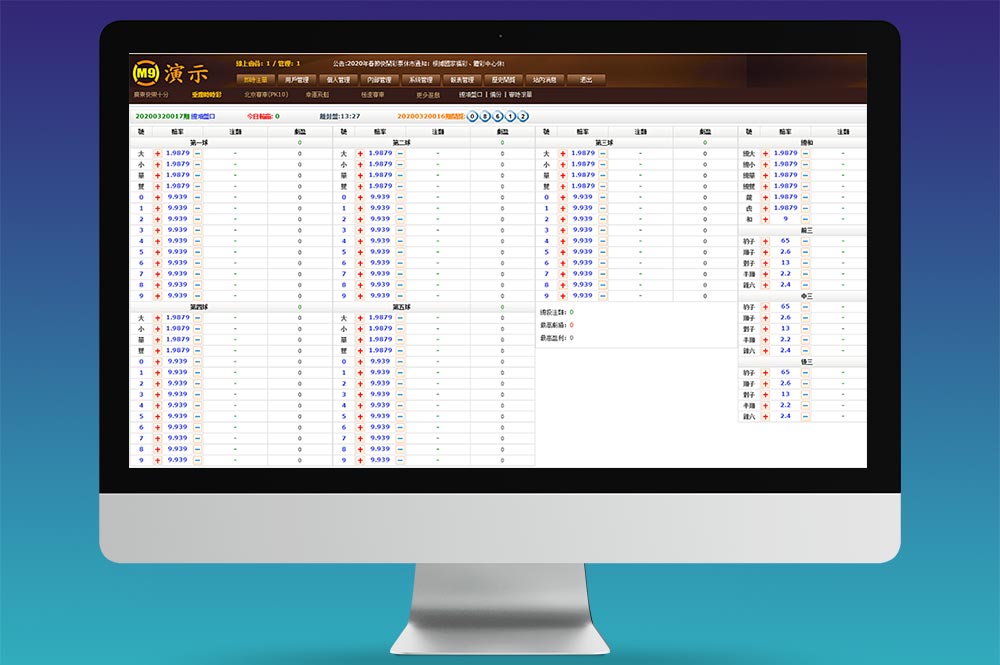Open the 系統管理 menu

(421, 80)
